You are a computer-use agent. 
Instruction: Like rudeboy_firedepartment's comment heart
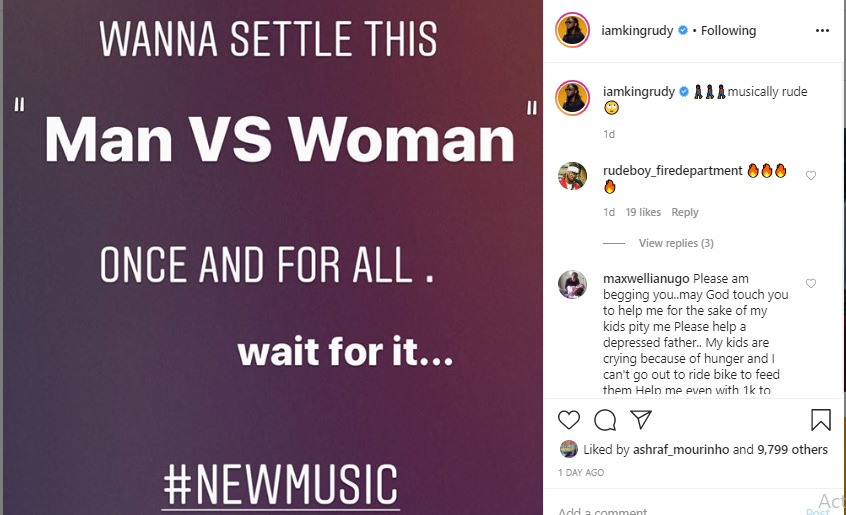click(x=811, y=176)
